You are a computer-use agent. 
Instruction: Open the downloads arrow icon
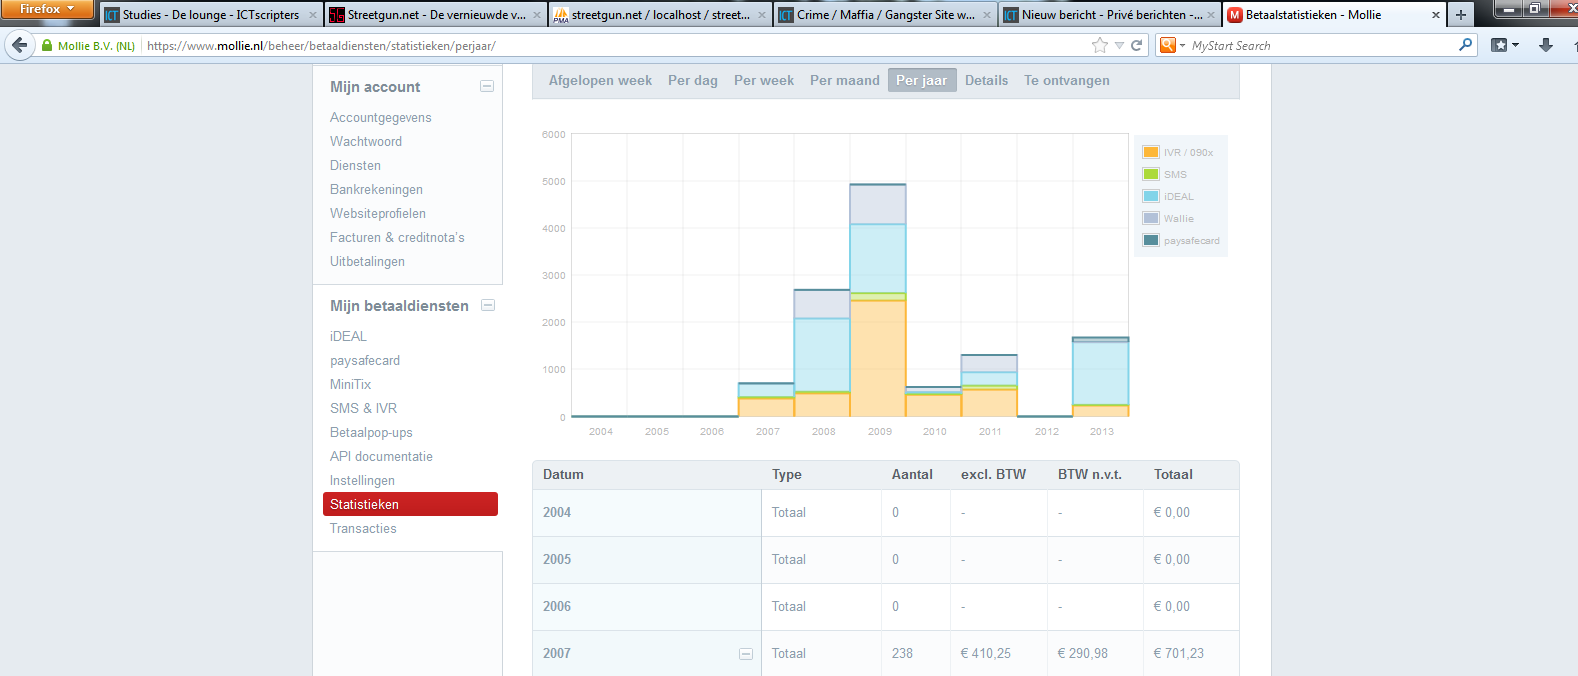(x=1546, y=45)
